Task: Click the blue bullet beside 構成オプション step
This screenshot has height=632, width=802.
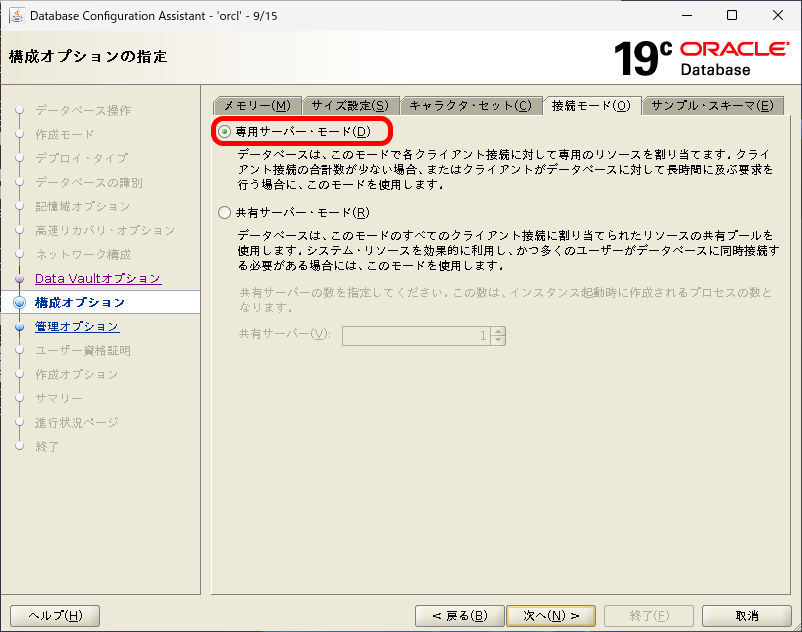Action: 21,303
